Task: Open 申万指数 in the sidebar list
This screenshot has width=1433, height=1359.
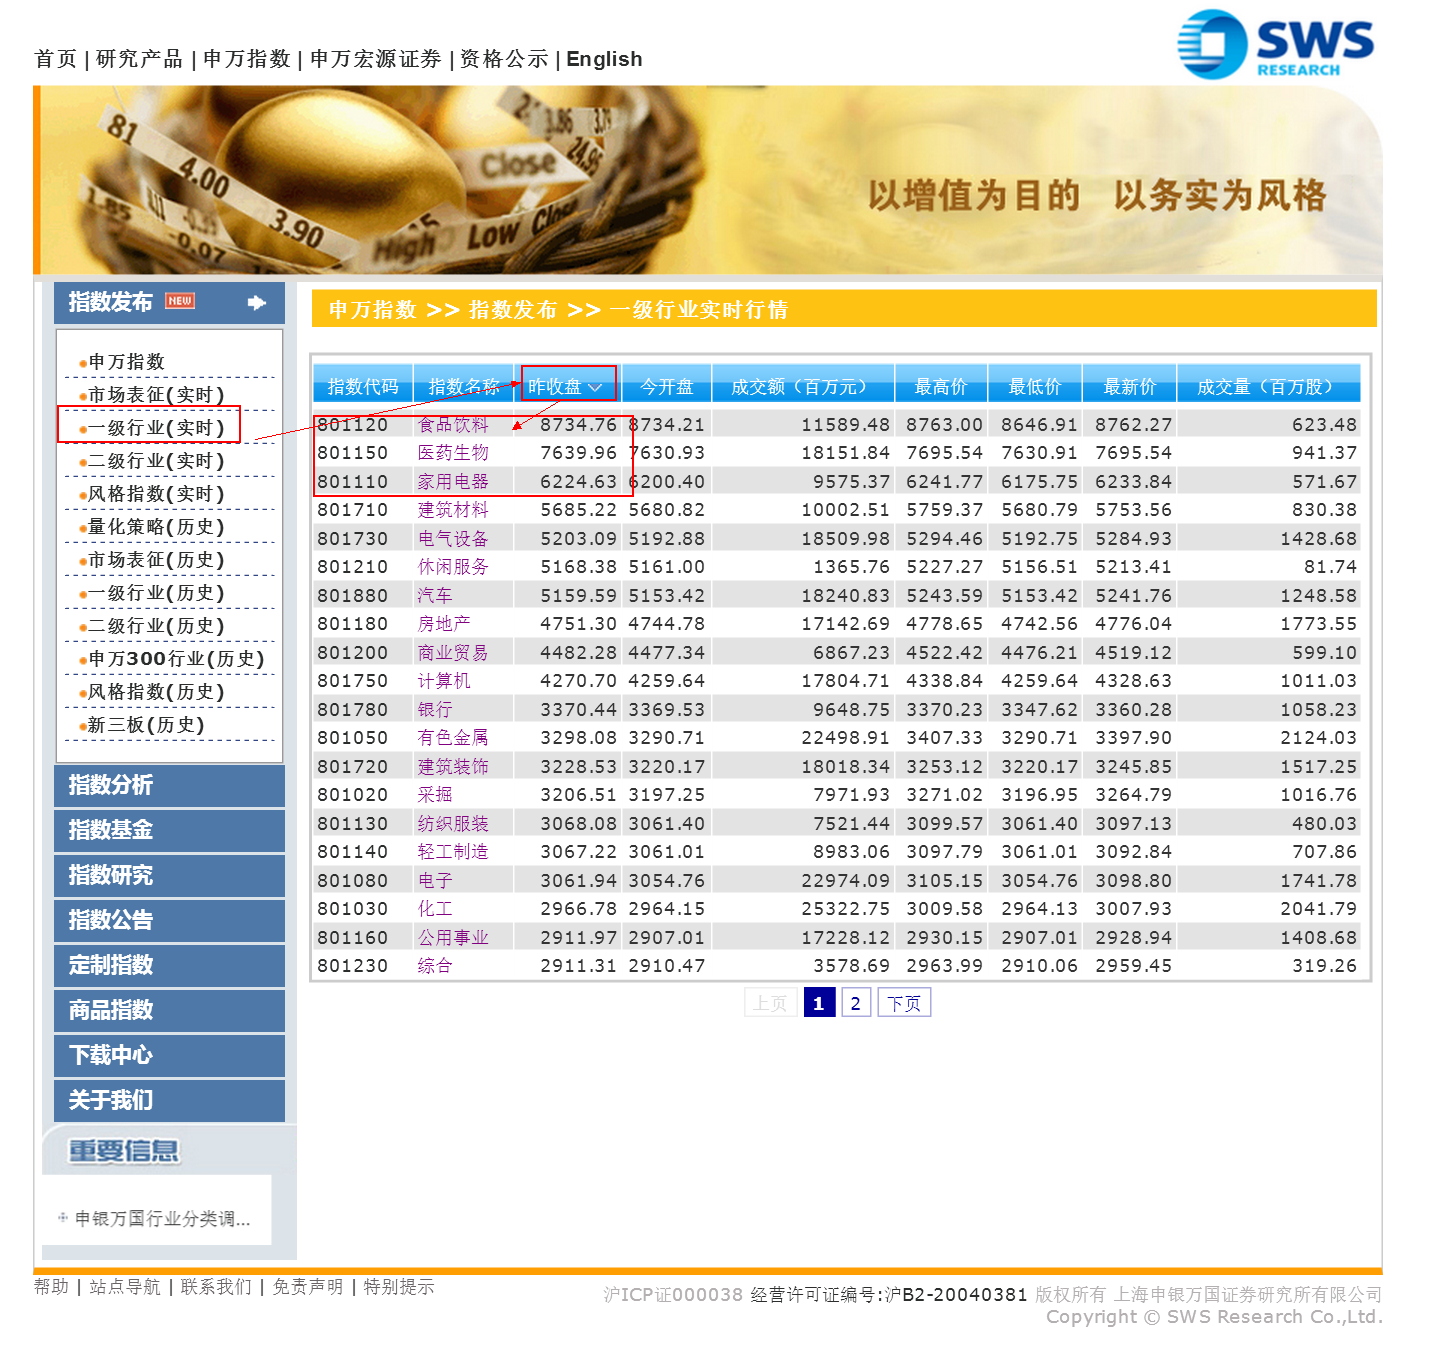Action: tap(126, 362)
